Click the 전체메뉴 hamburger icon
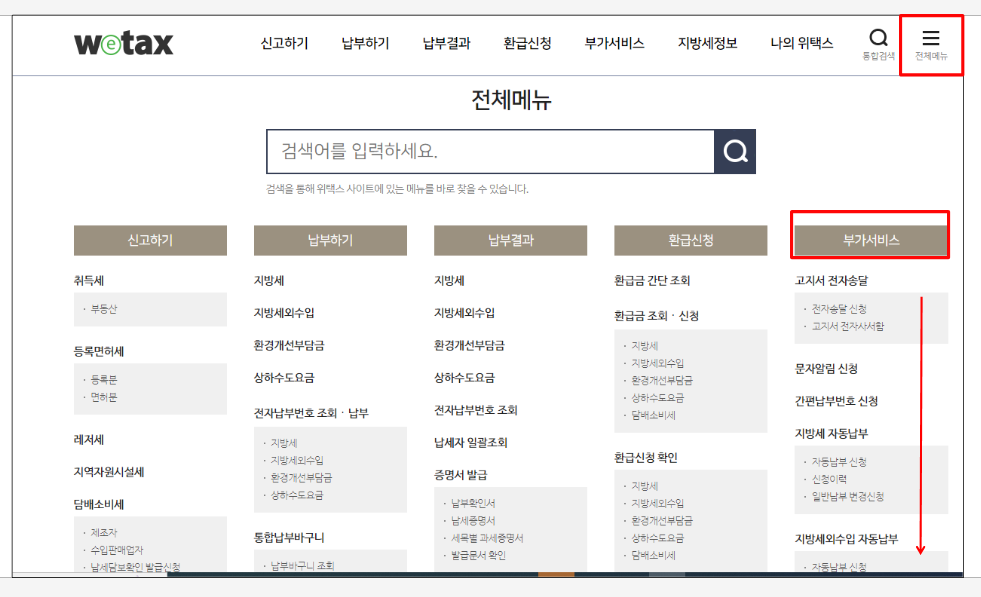The width and height of the screenshot is (981, 597). 931,38
